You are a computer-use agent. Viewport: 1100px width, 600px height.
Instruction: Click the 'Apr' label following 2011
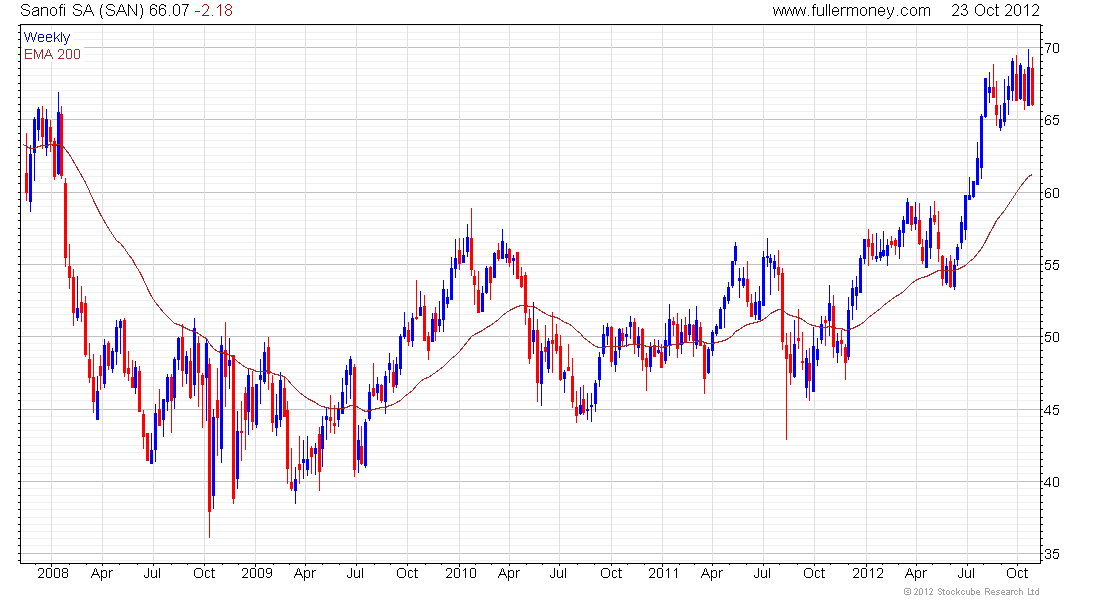712,574
